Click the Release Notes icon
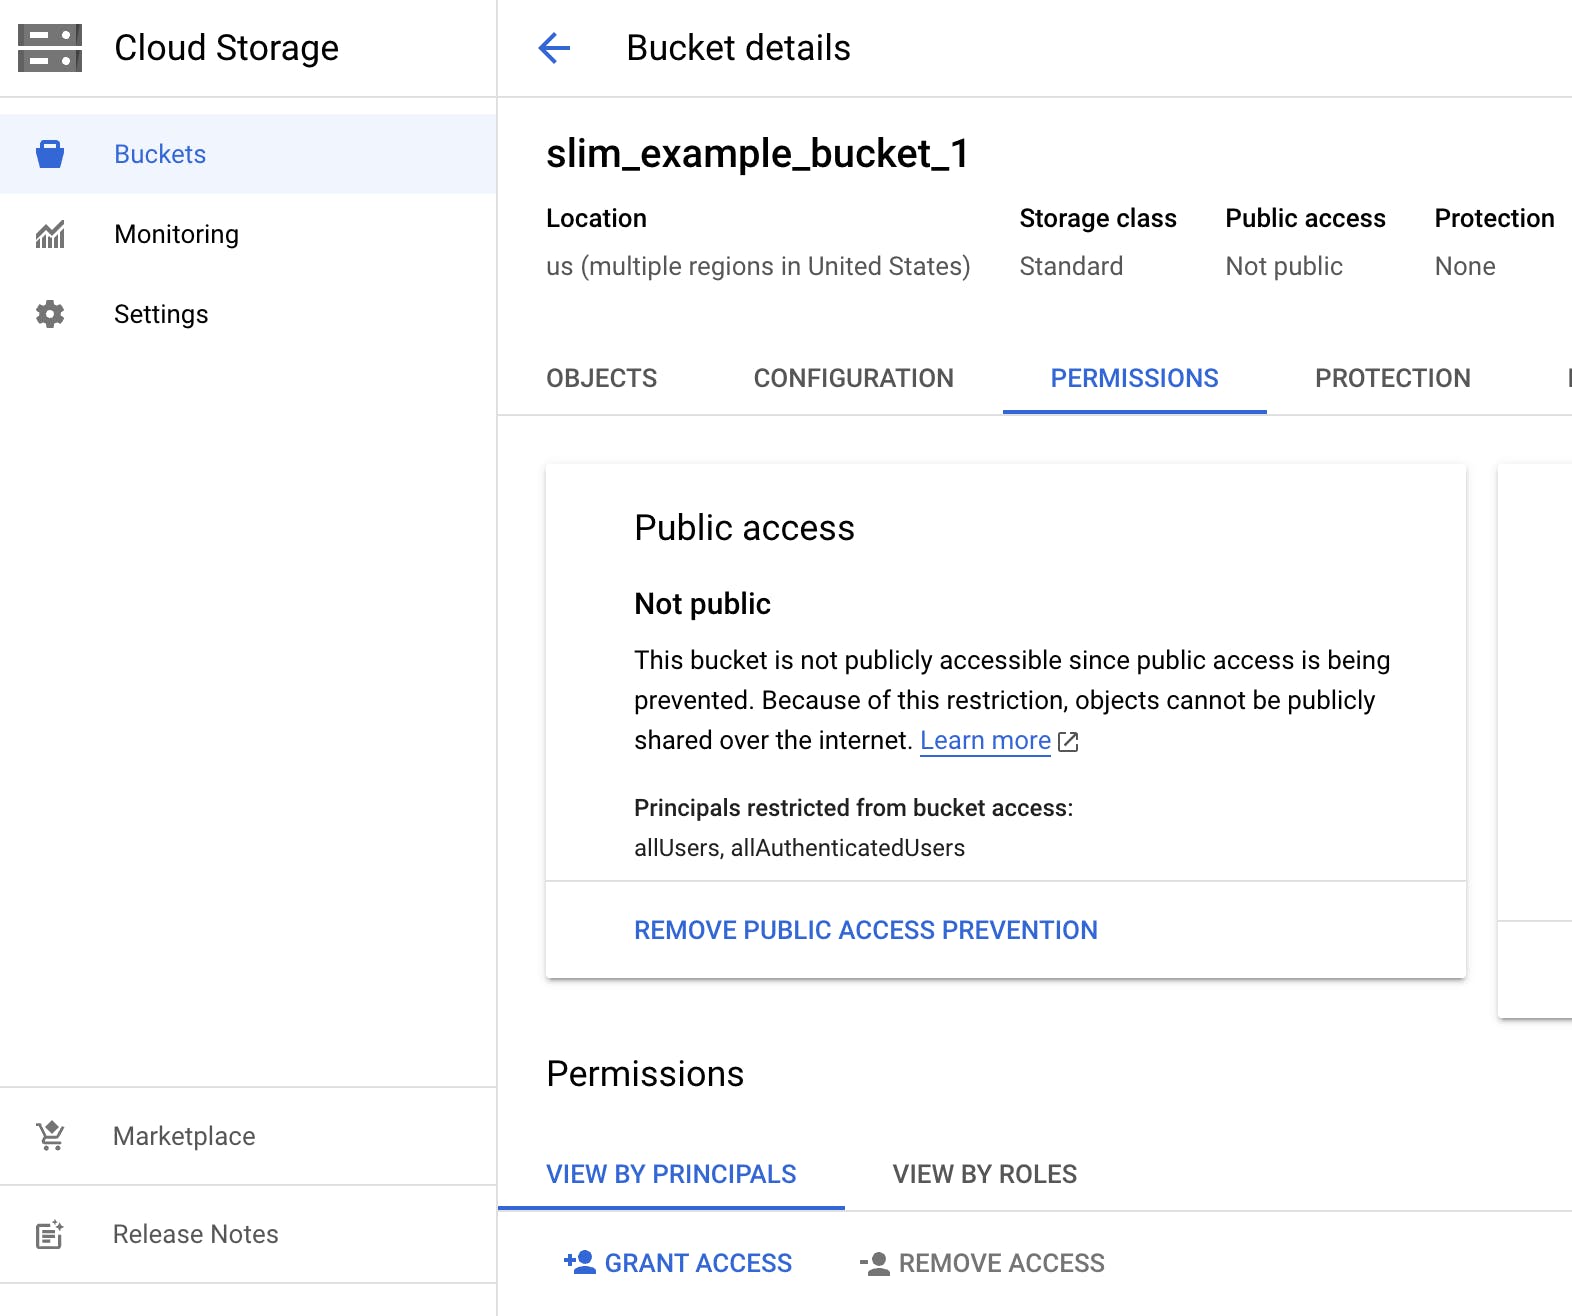Screen dimensions: 1572x1316 50,1235
